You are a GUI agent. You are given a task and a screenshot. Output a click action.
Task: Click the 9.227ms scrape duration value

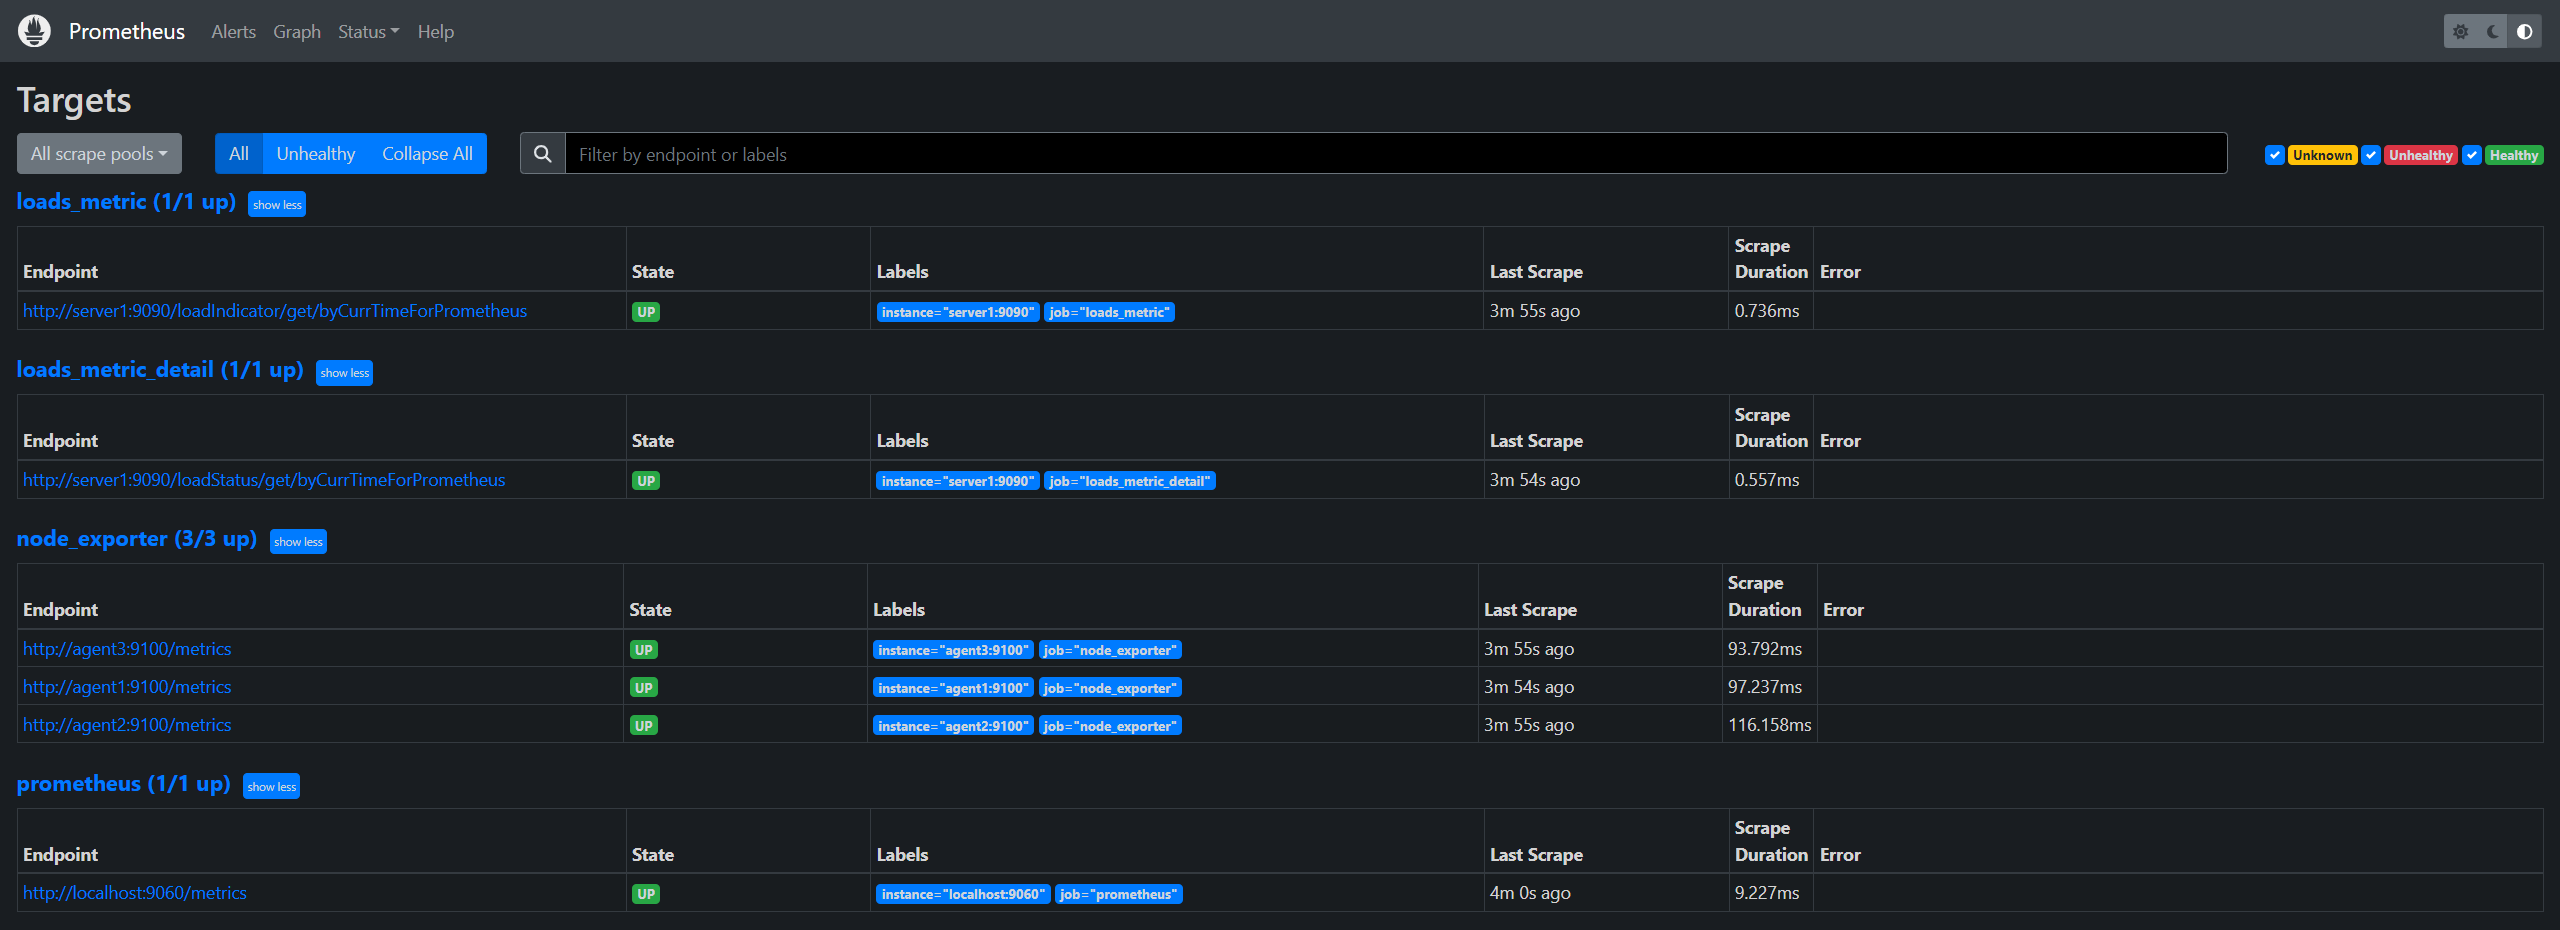[x=1767, y=893]
